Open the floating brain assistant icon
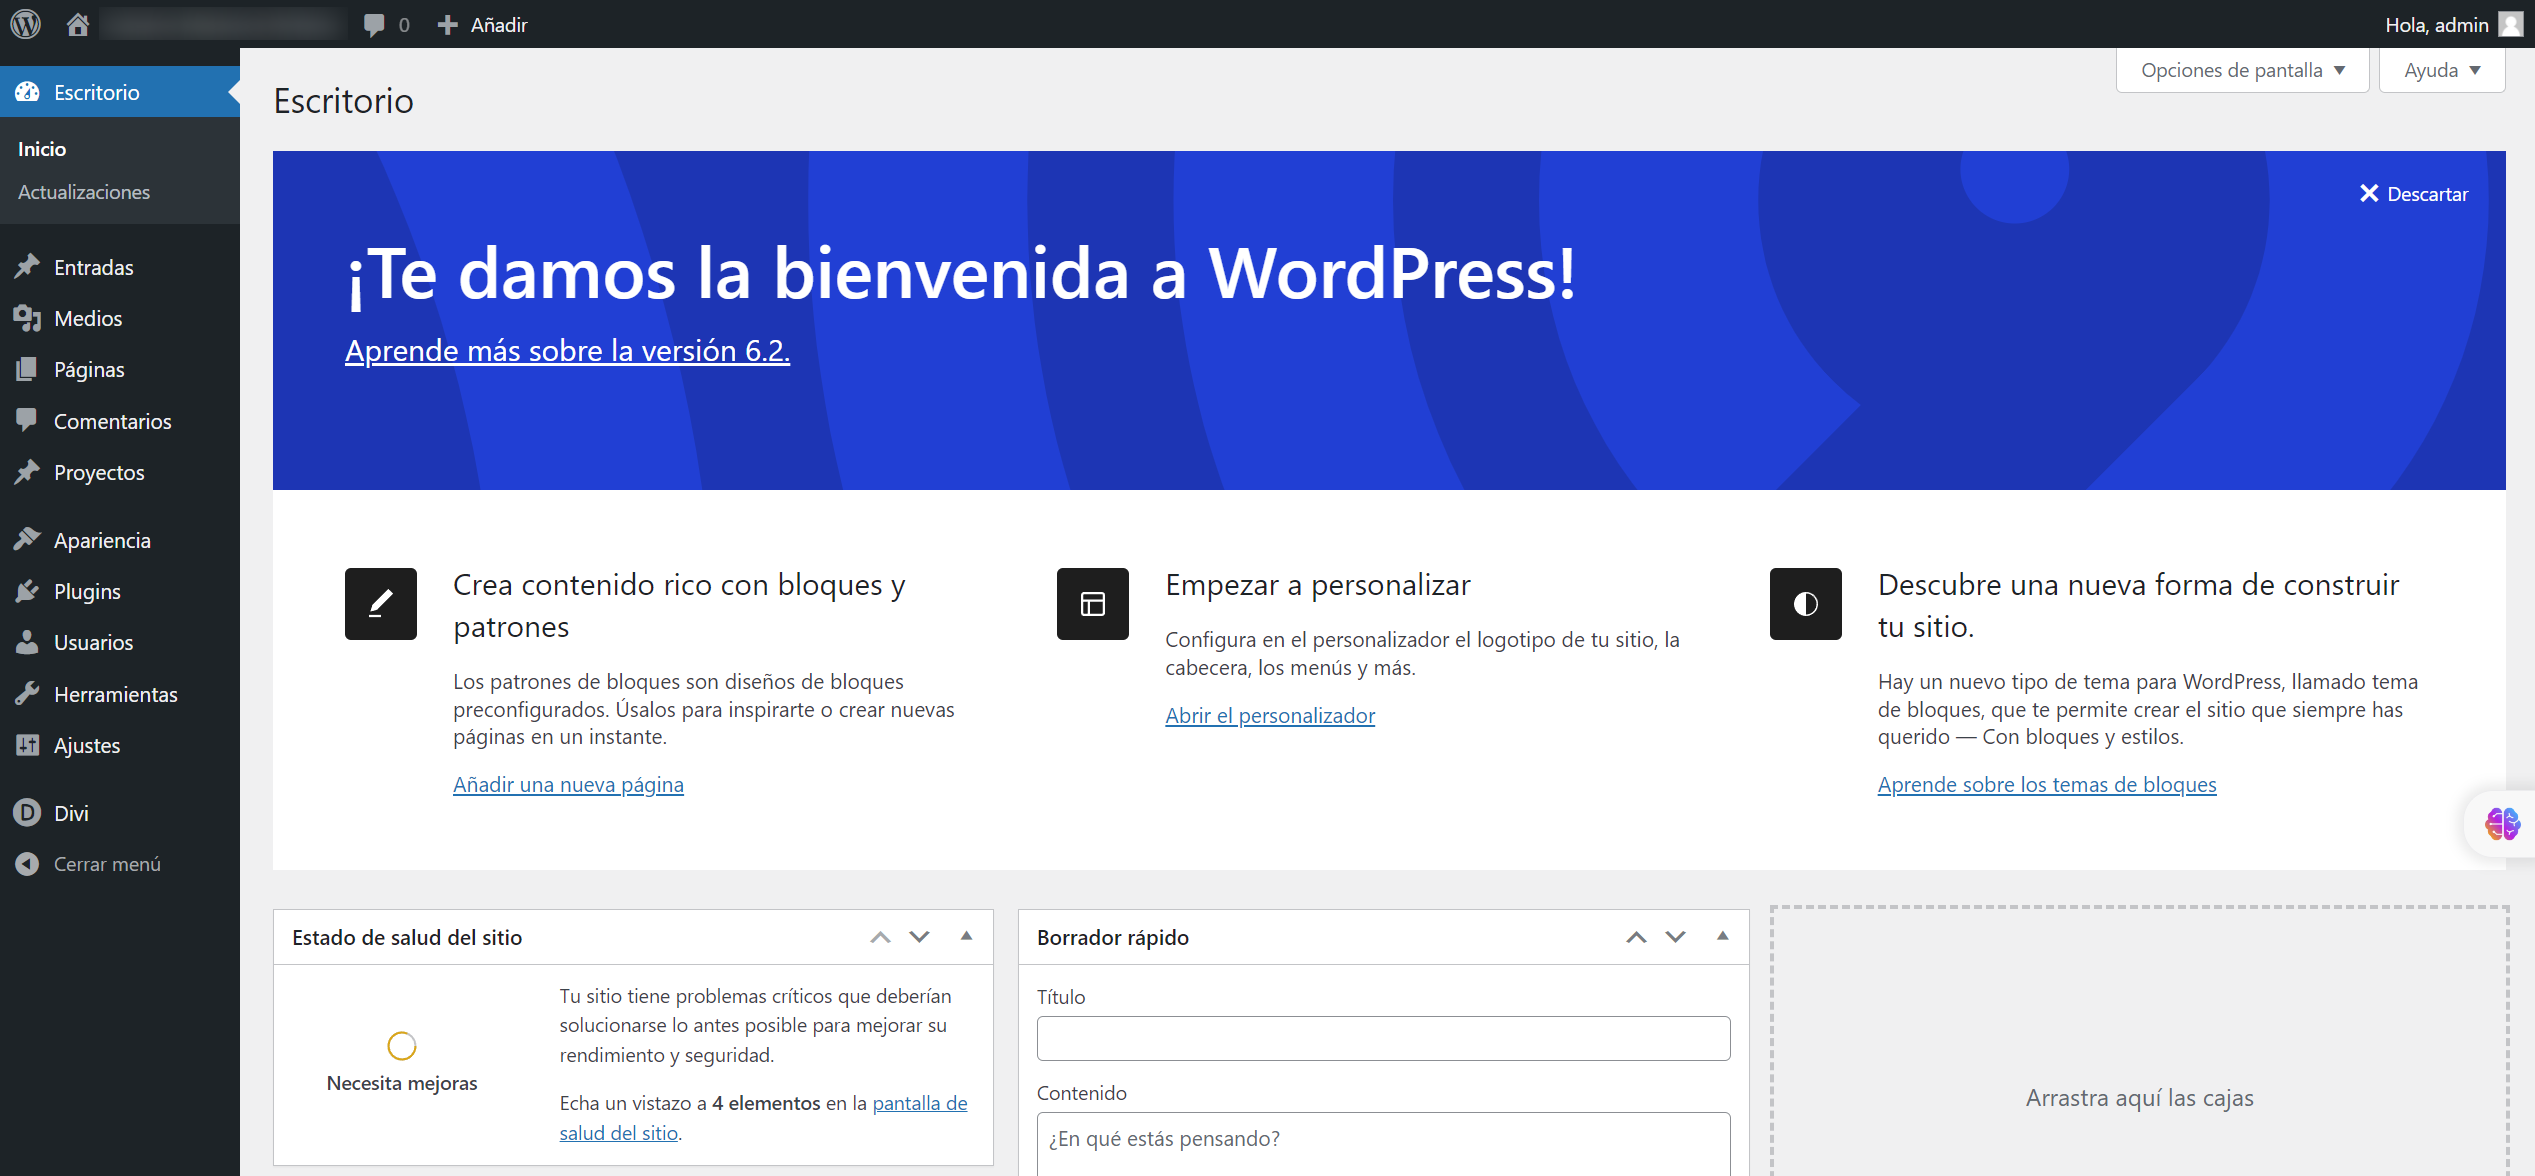2535x1176 pixels. click(2502, 824)
